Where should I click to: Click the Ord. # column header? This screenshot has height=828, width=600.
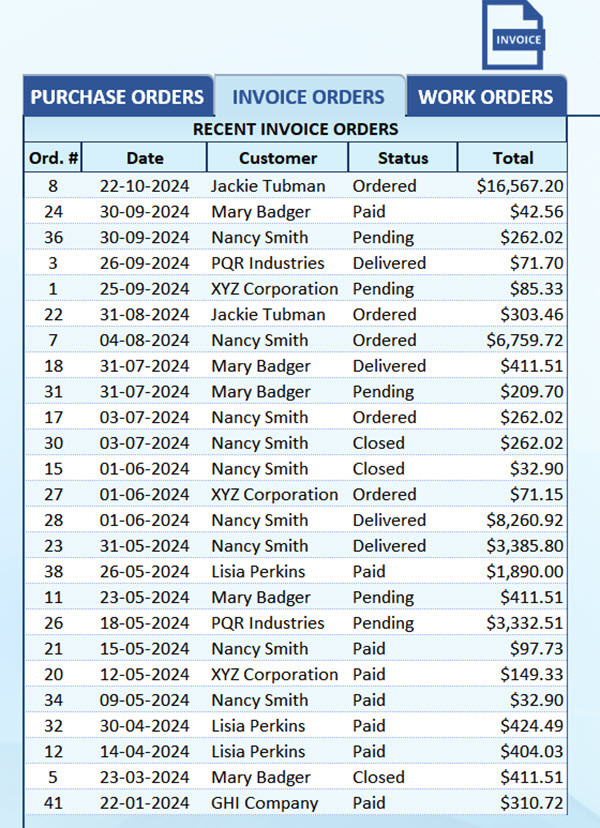pos(54,158)
